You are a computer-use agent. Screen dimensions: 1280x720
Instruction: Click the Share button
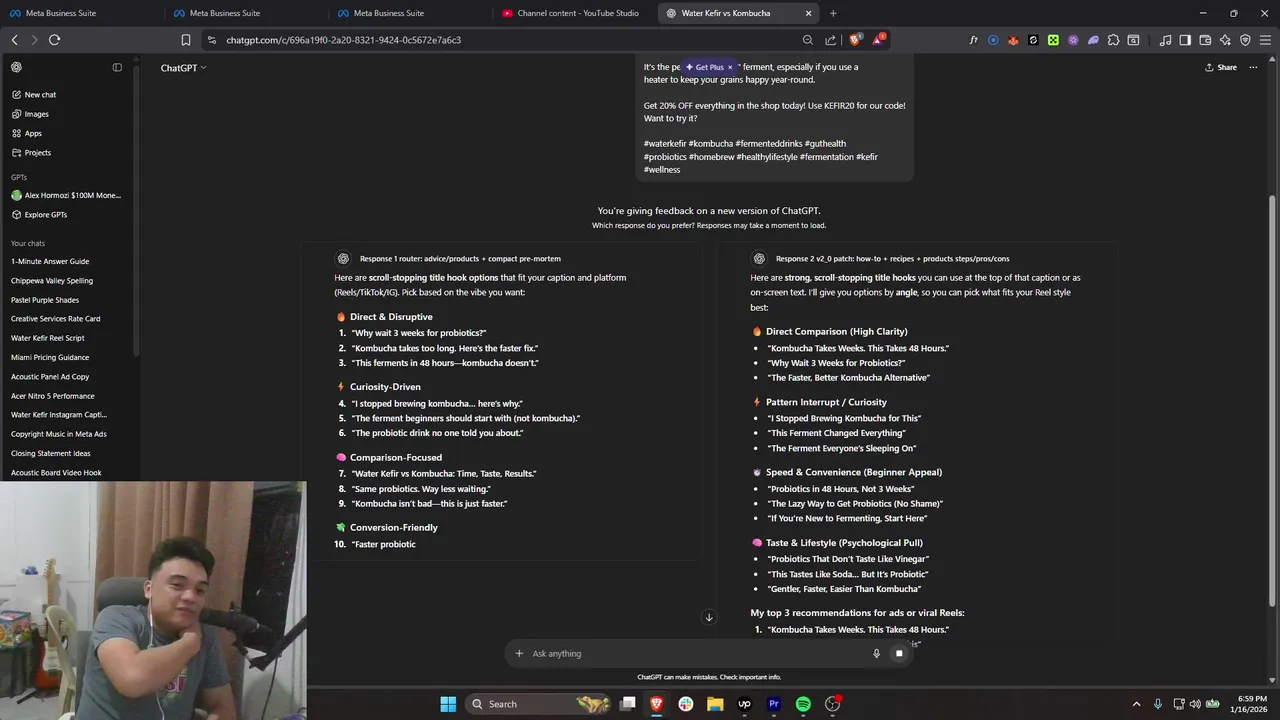click(1221, 67)
